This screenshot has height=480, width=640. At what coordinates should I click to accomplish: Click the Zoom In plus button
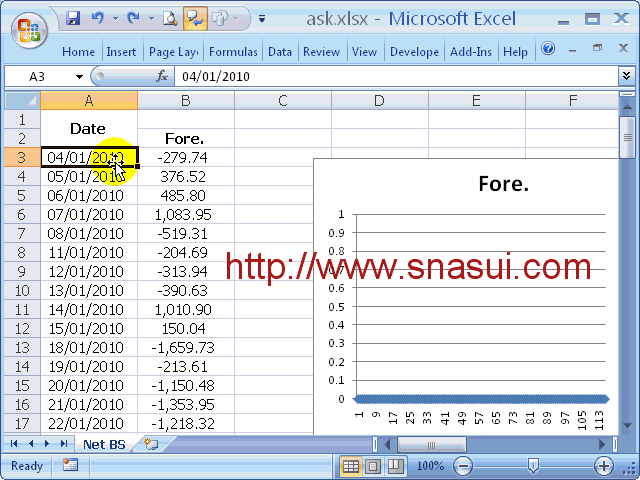point(604,466)
